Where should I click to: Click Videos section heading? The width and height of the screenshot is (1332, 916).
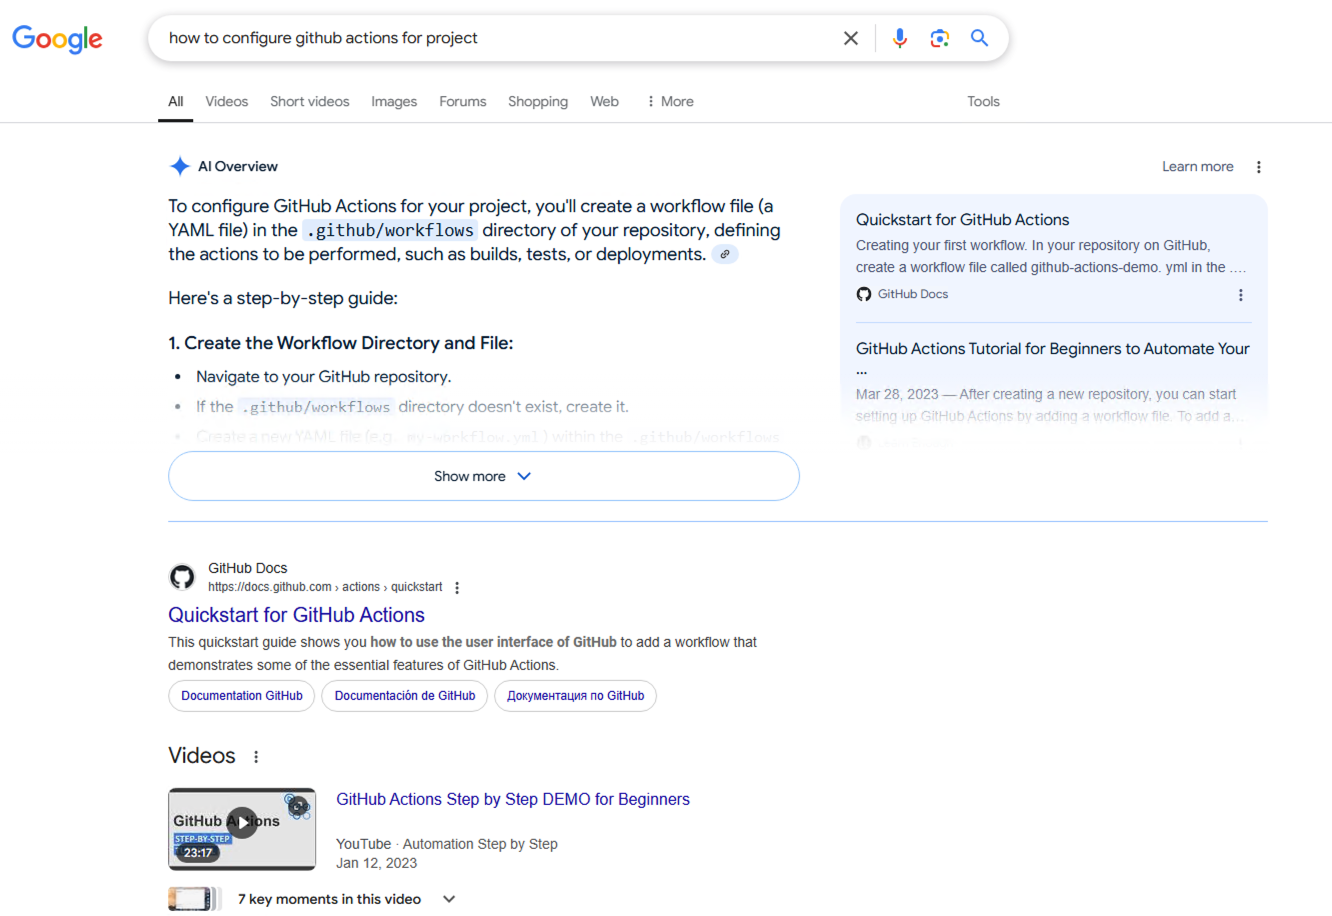pyautogui.click(x=202, y=756)
